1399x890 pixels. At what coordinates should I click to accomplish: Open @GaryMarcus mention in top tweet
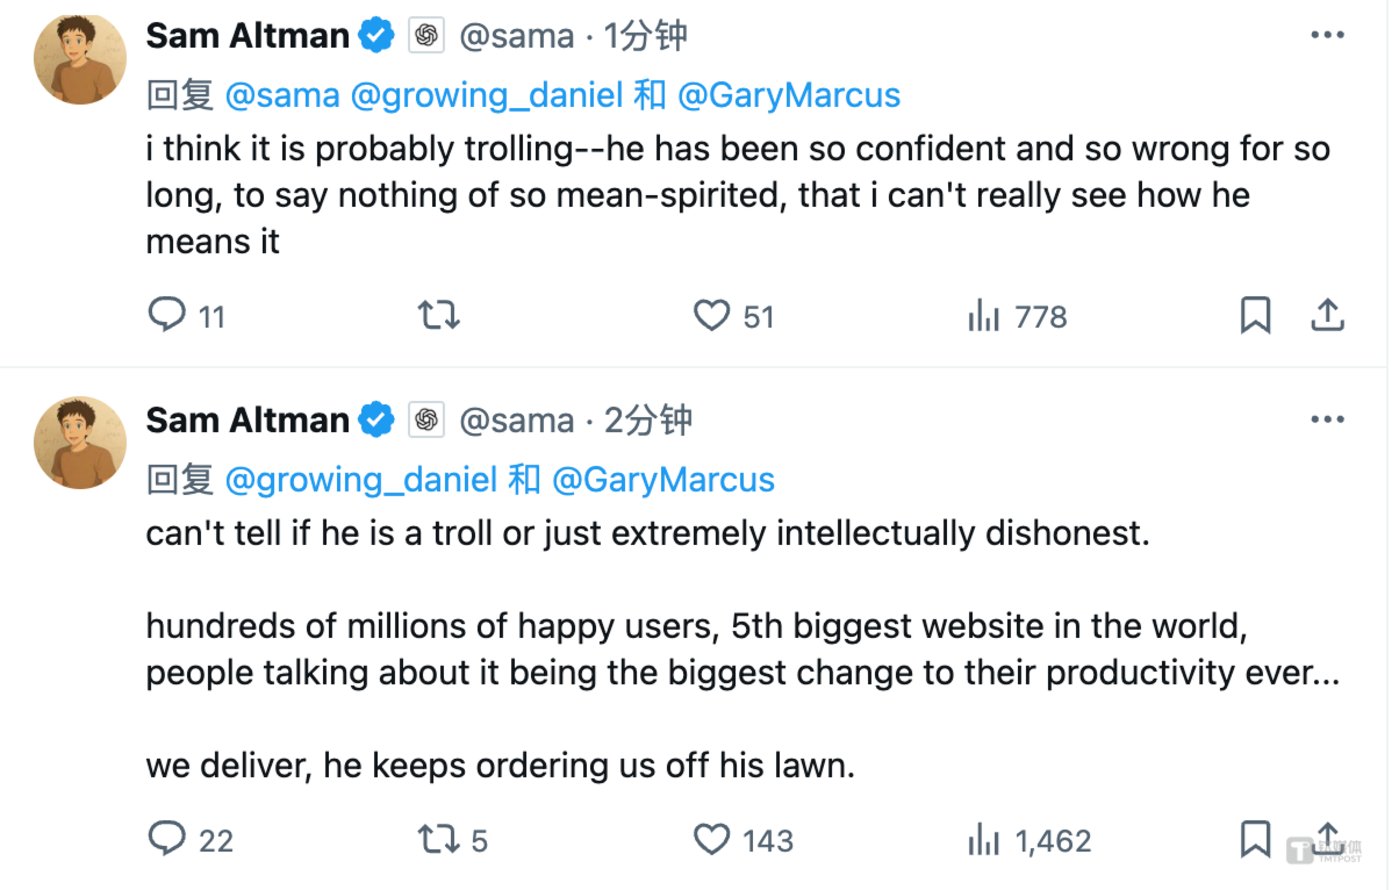point(789,95)
